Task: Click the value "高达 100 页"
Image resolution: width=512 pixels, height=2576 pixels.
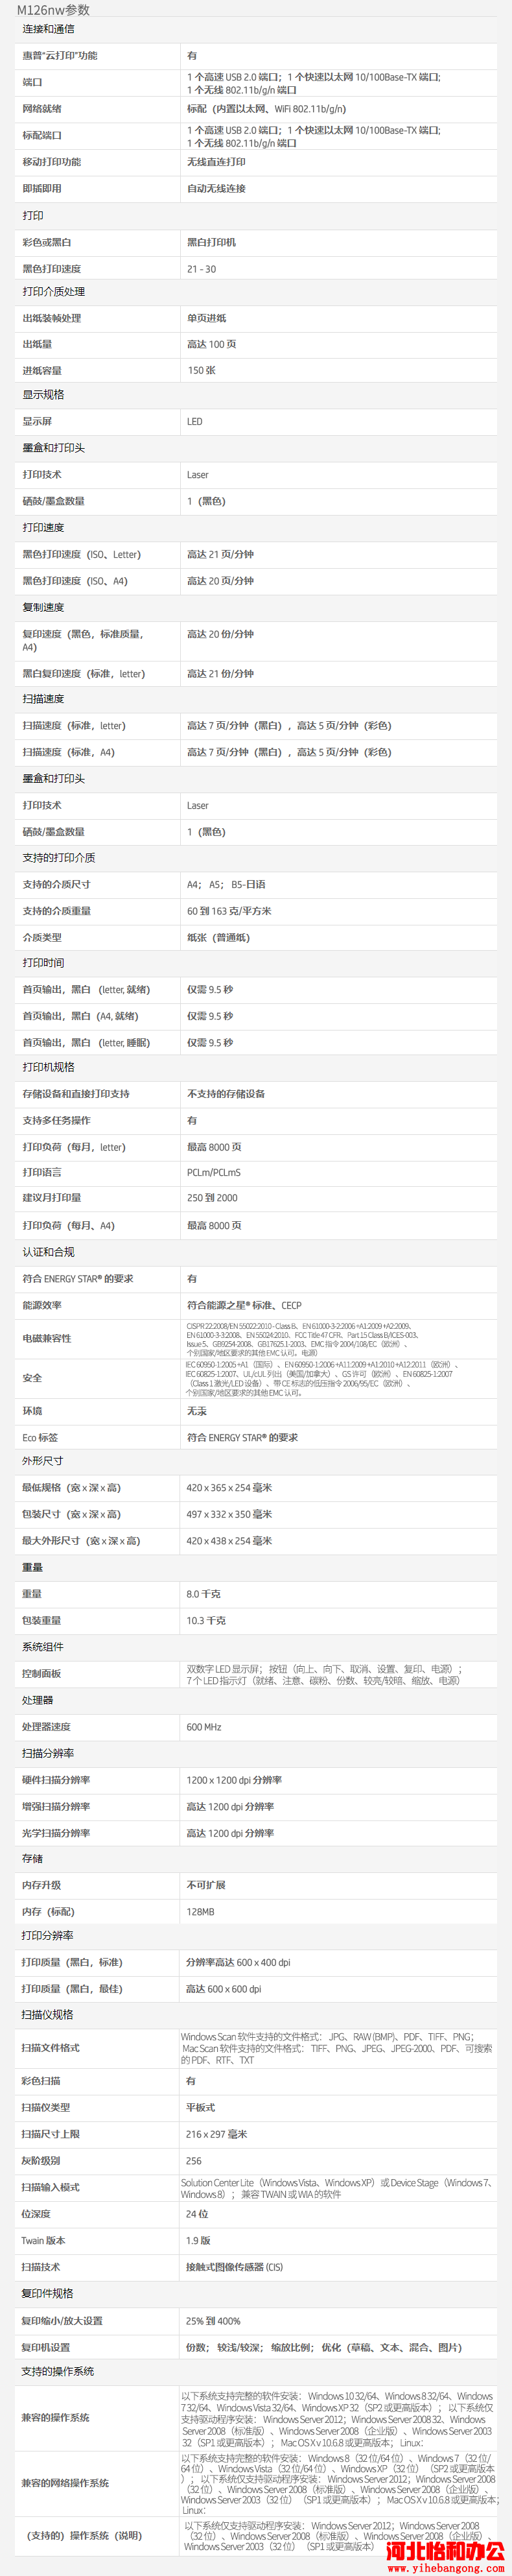Action: click(x=212, y=344)
